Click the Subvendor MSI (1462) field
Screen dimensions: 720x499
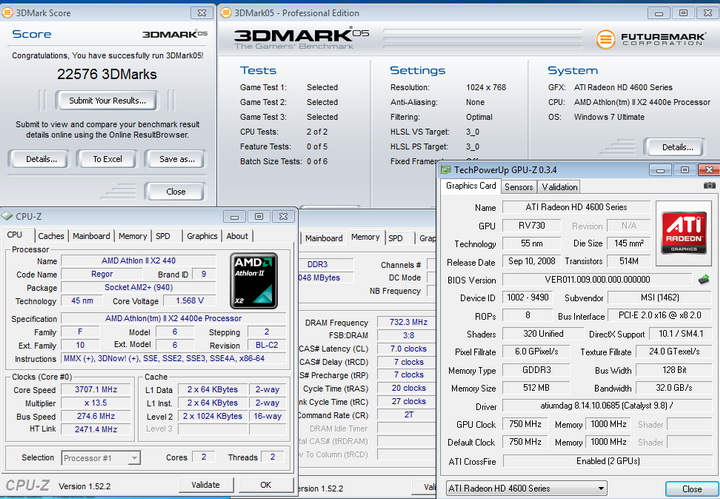[x=660, y=297]
